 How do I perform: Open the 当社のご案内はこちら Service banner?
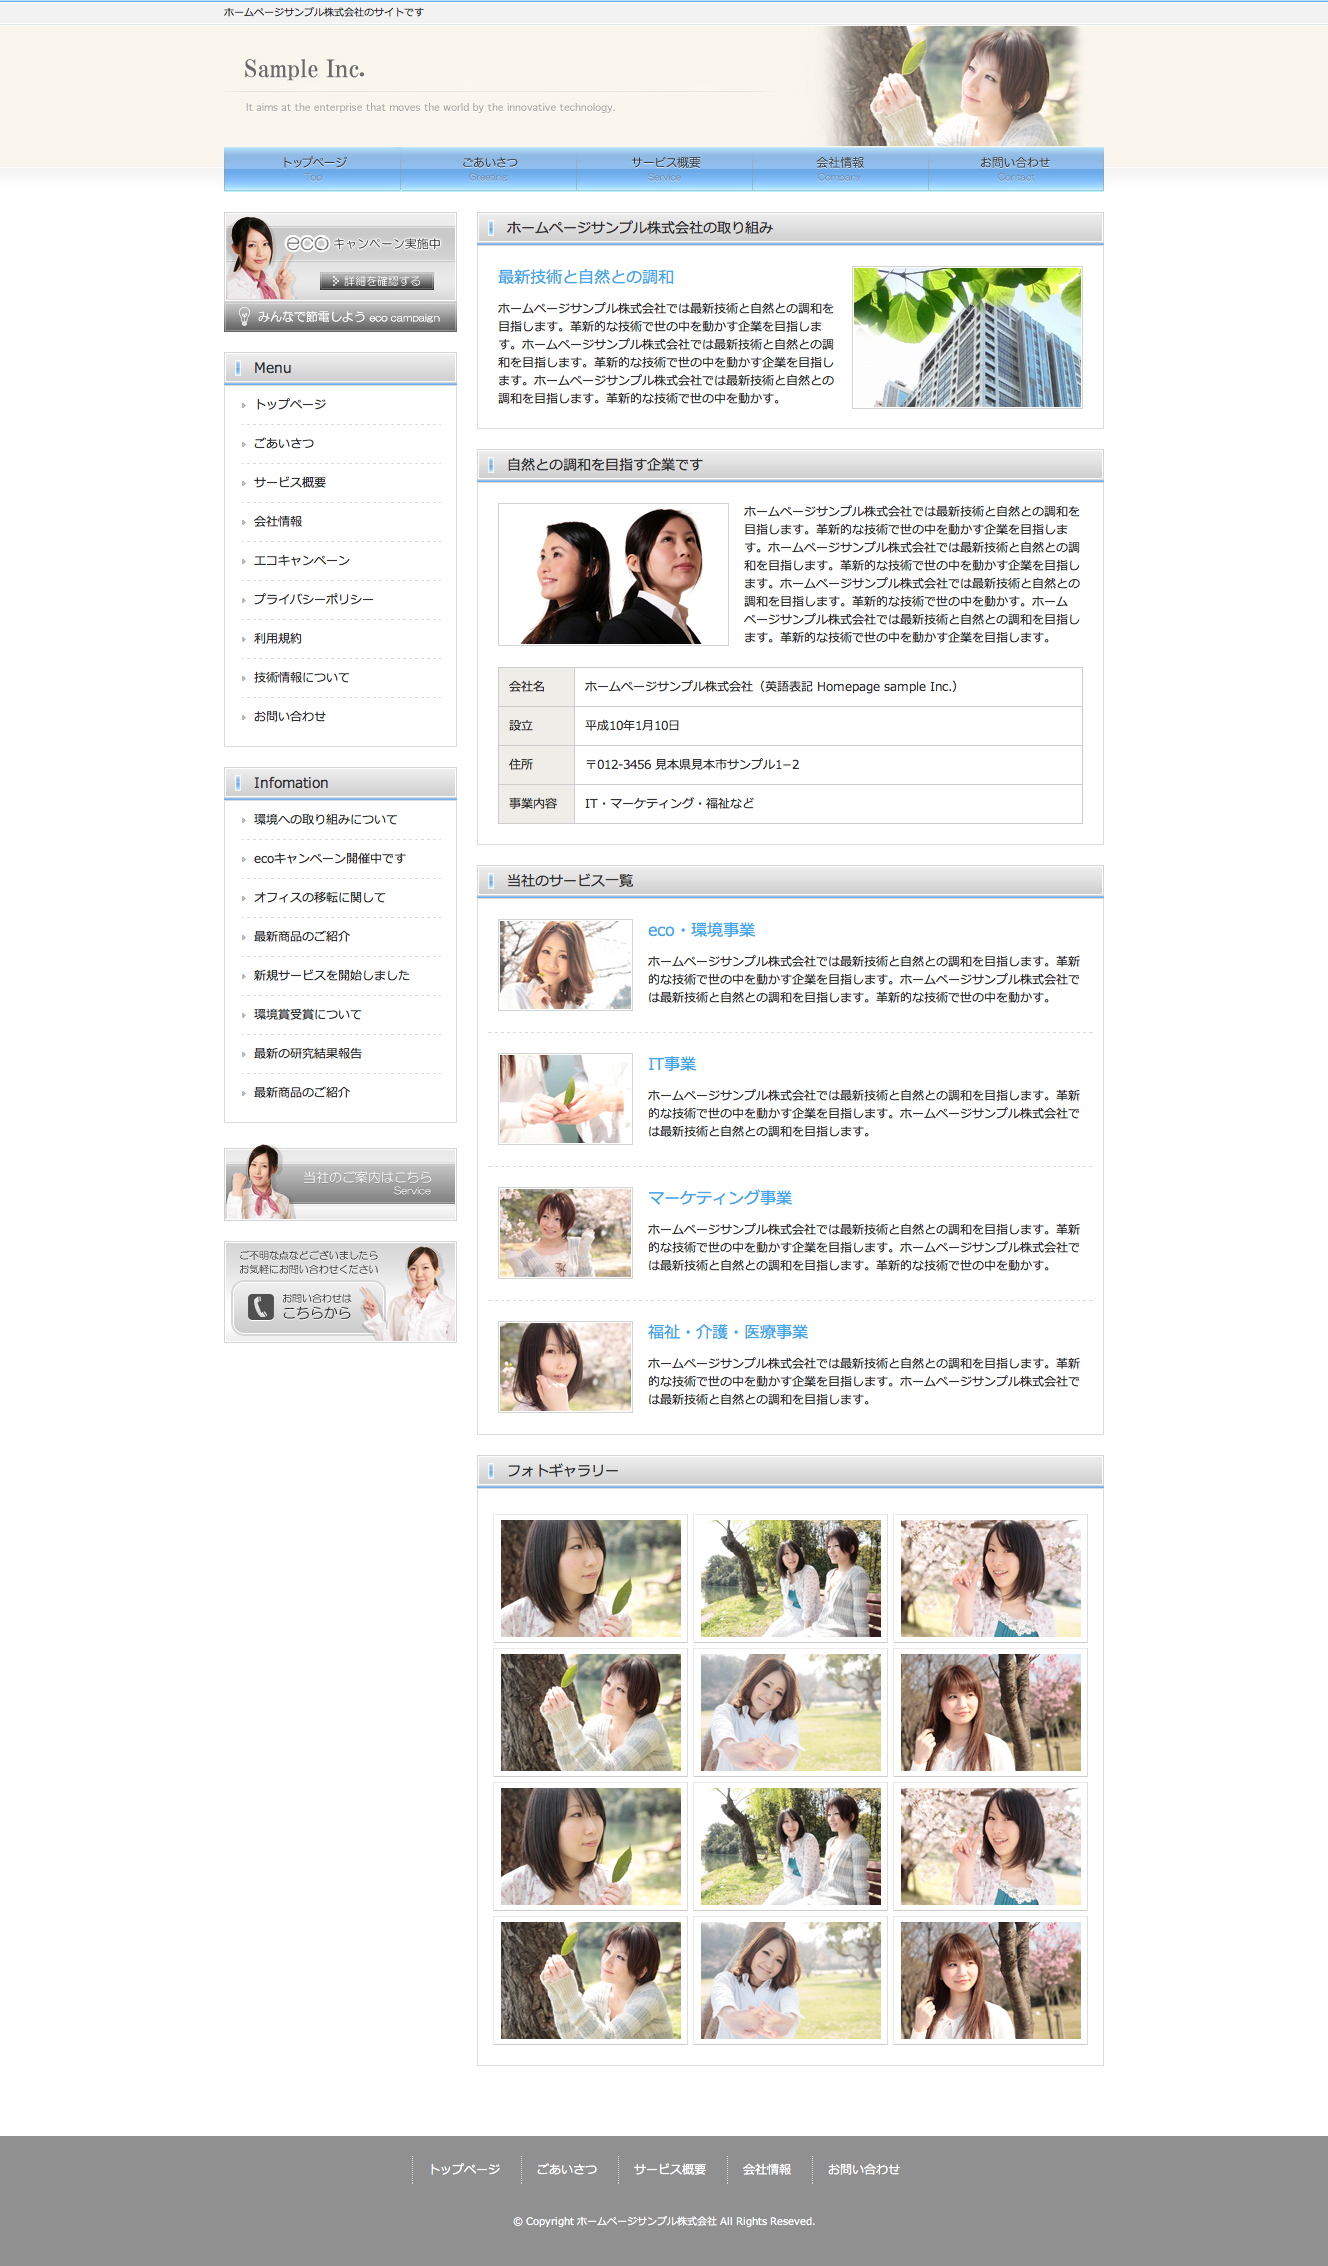coord(340,1183)
